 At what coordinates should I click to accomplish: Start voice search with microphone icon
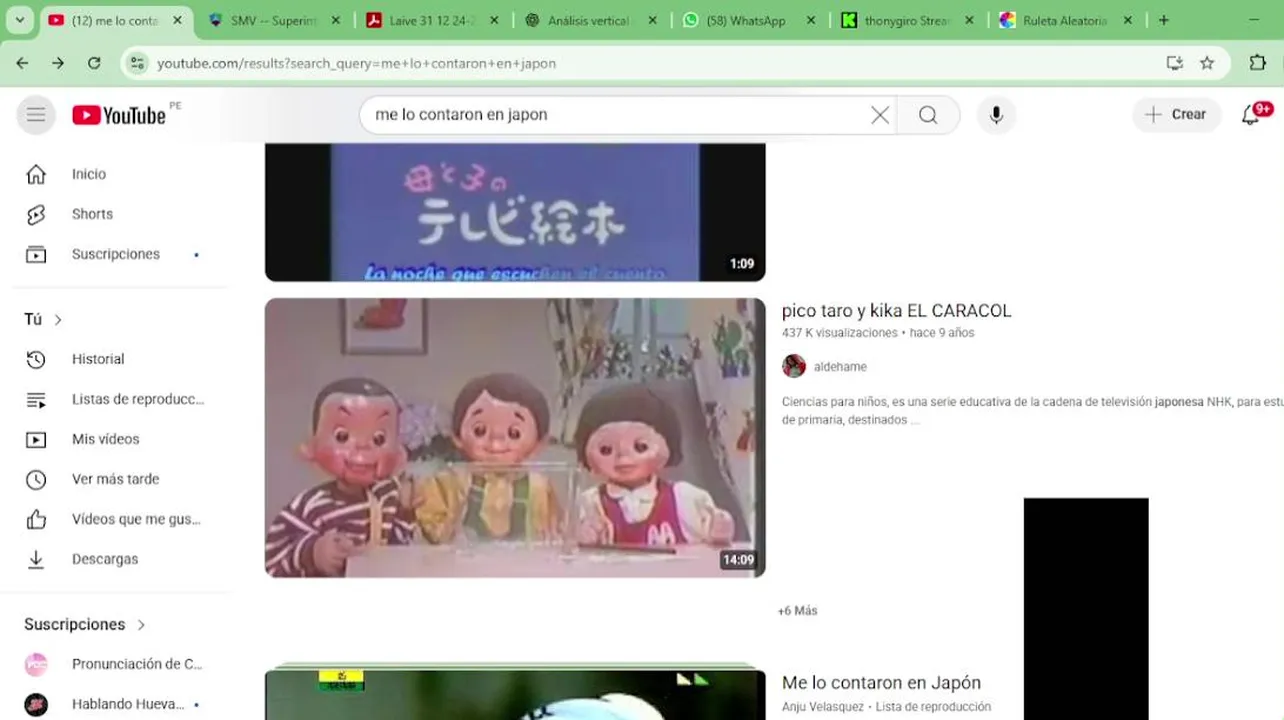pos(996,115)
